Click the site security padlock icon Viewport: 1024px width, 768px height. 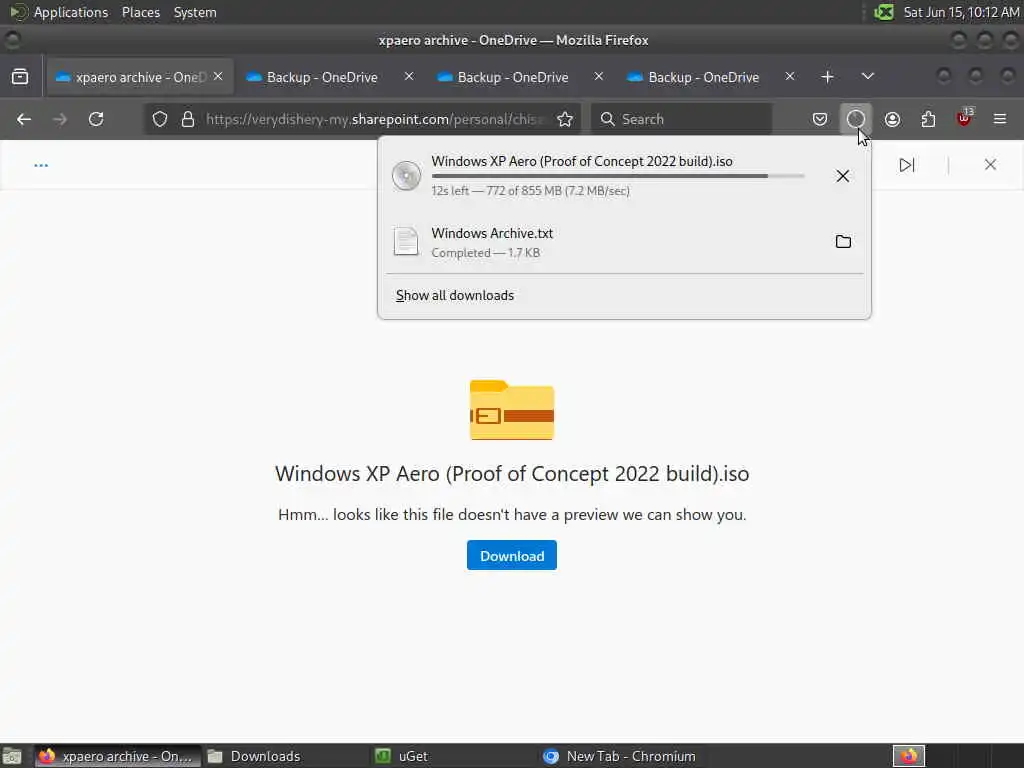click(x=188, y=119)
